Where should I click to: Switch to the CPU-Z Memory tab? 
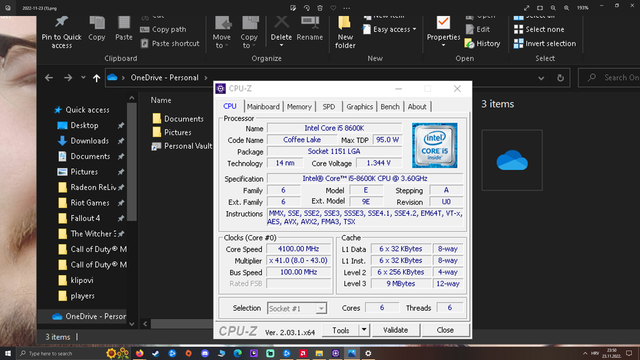pos(299,107)
